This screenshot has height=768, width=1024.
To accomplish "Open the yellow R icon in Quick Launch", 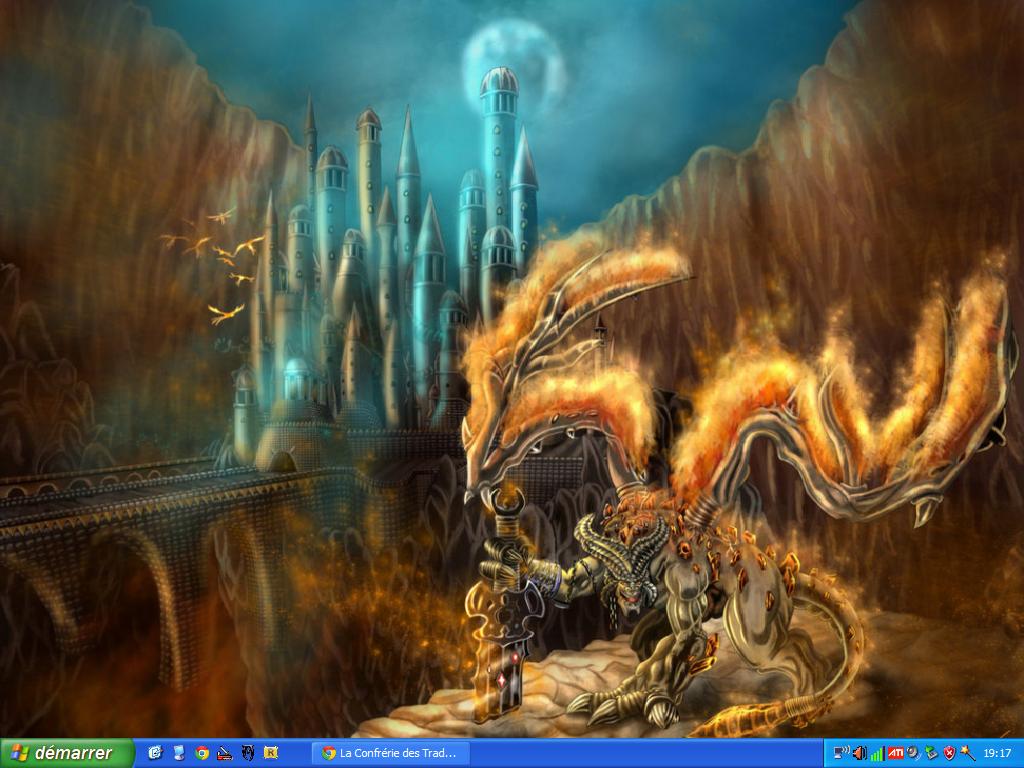I will (270, 753).
